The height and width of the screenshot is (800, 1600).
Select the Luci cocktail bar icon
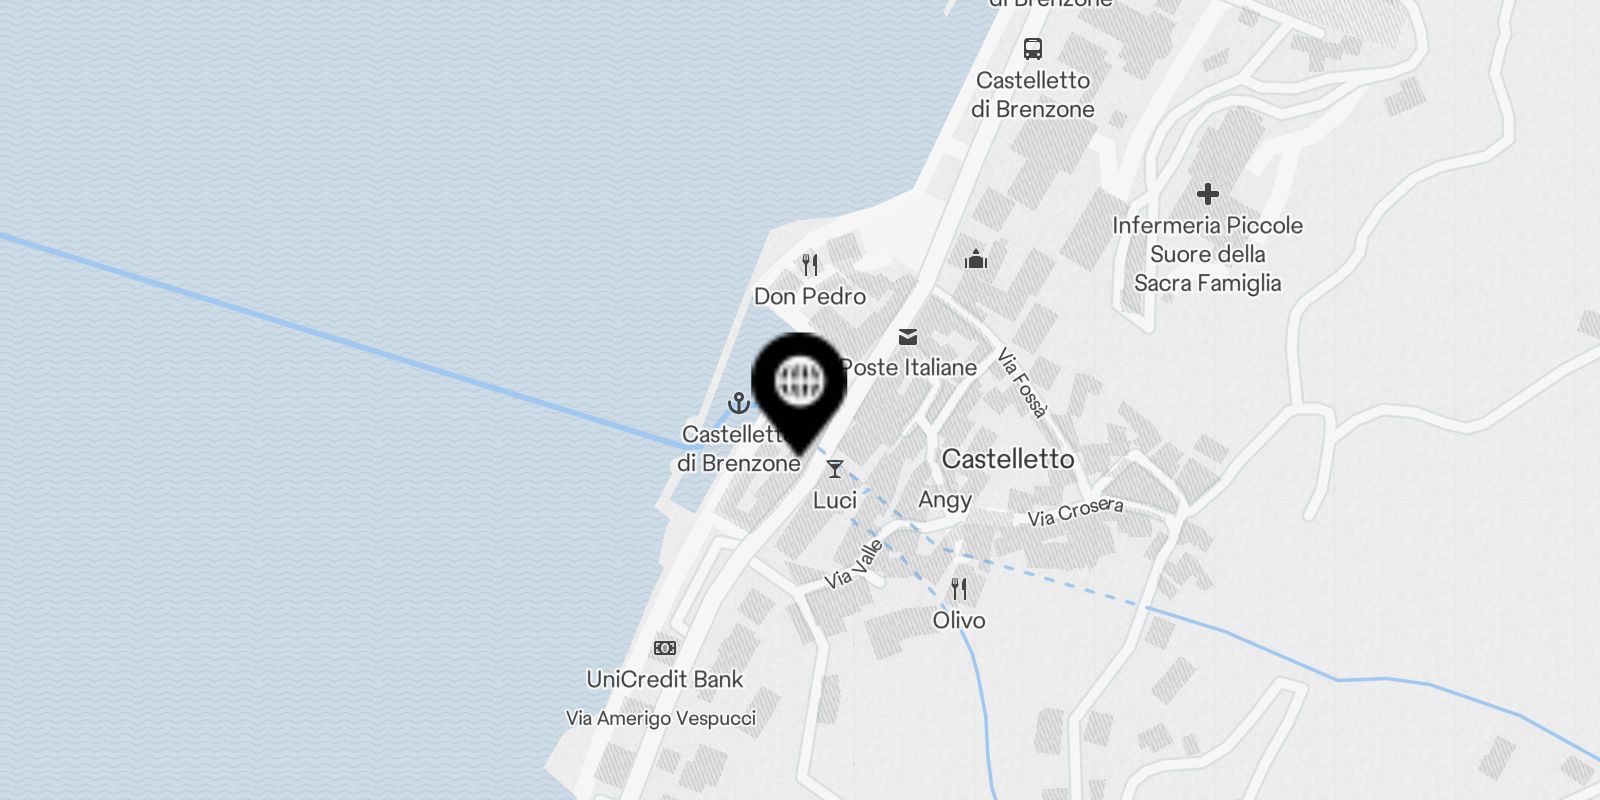click(x=835, y=469)
